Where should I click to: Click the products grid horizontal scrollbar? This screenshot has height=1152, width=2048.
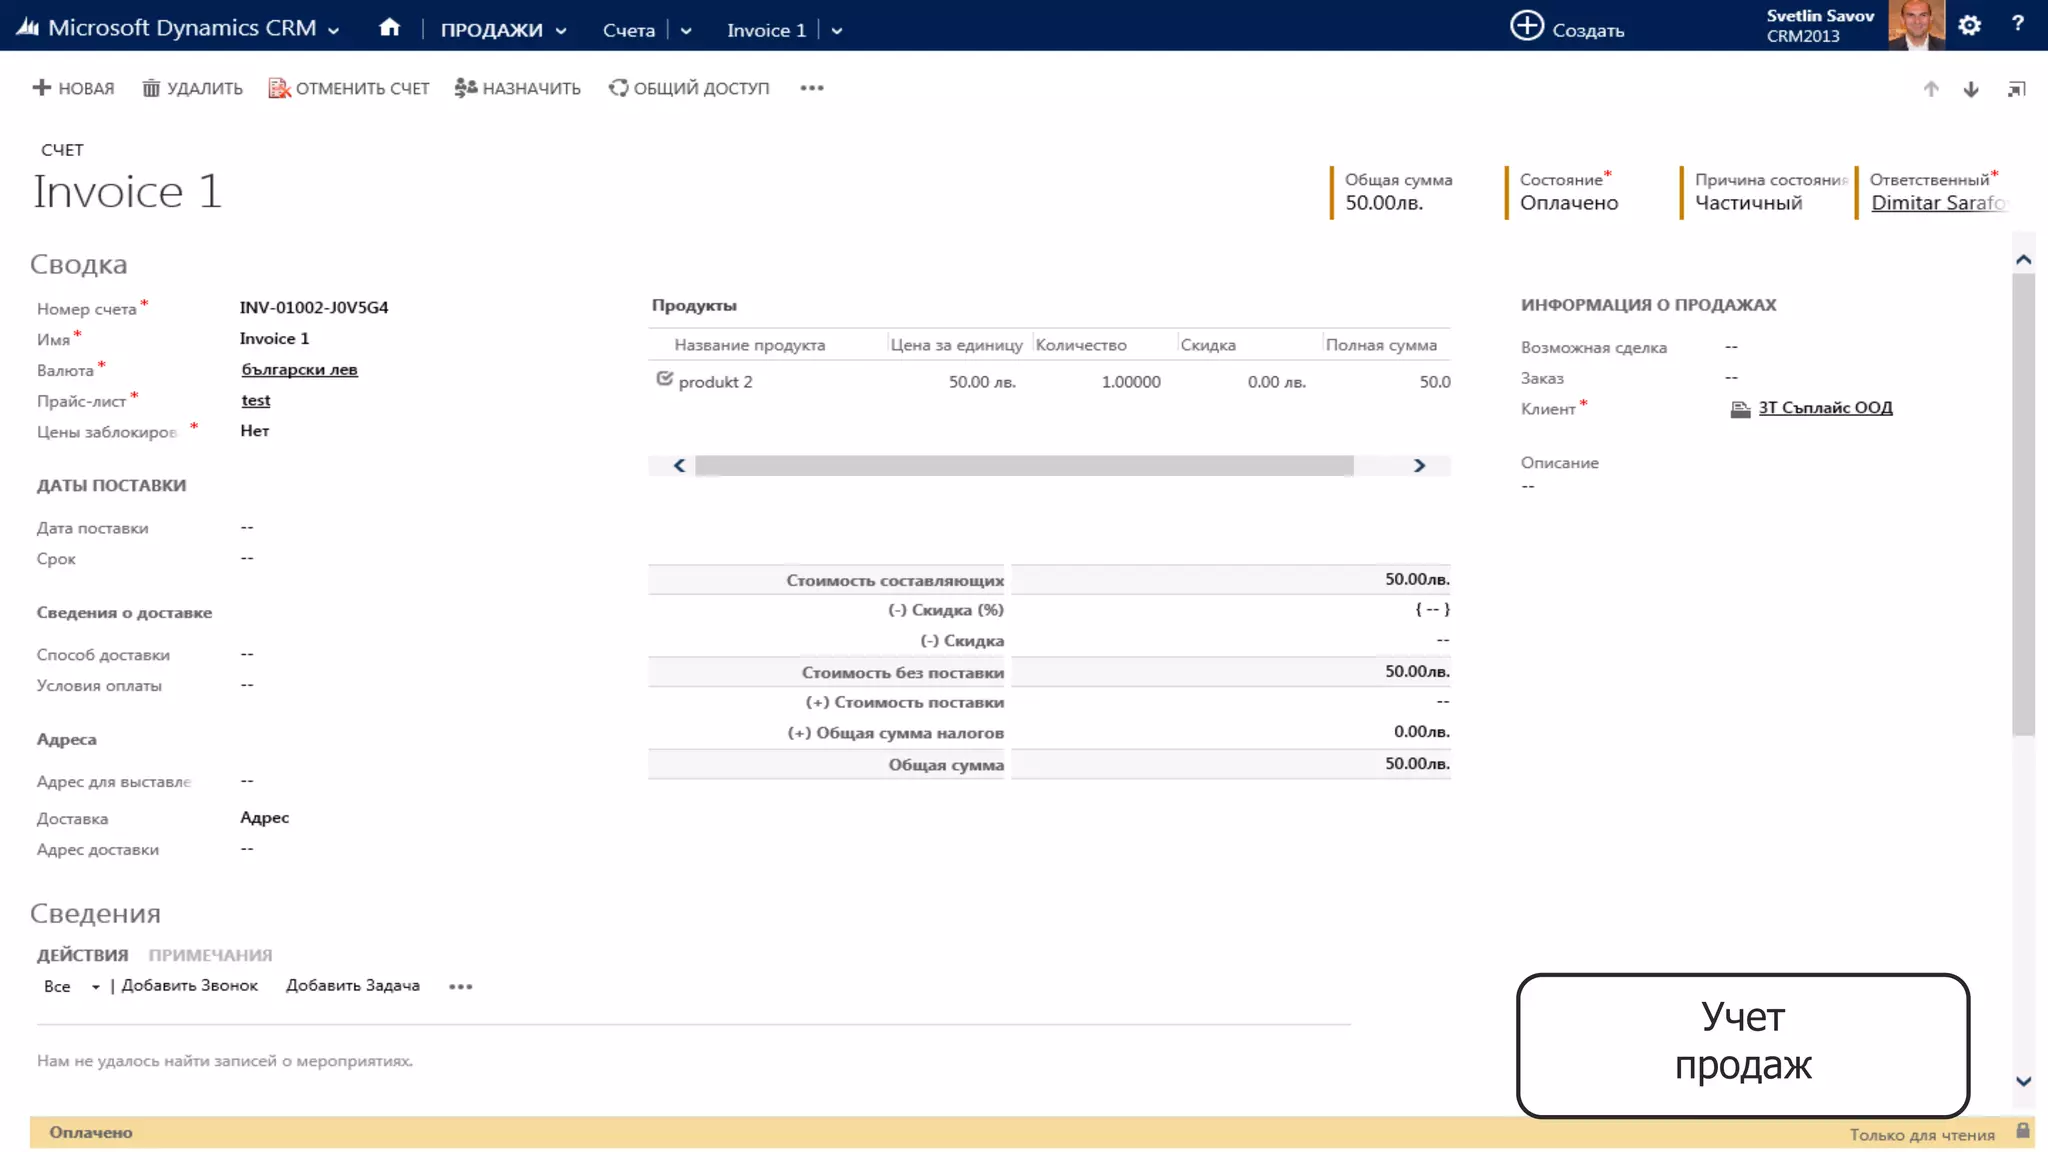coord(1023,466)
